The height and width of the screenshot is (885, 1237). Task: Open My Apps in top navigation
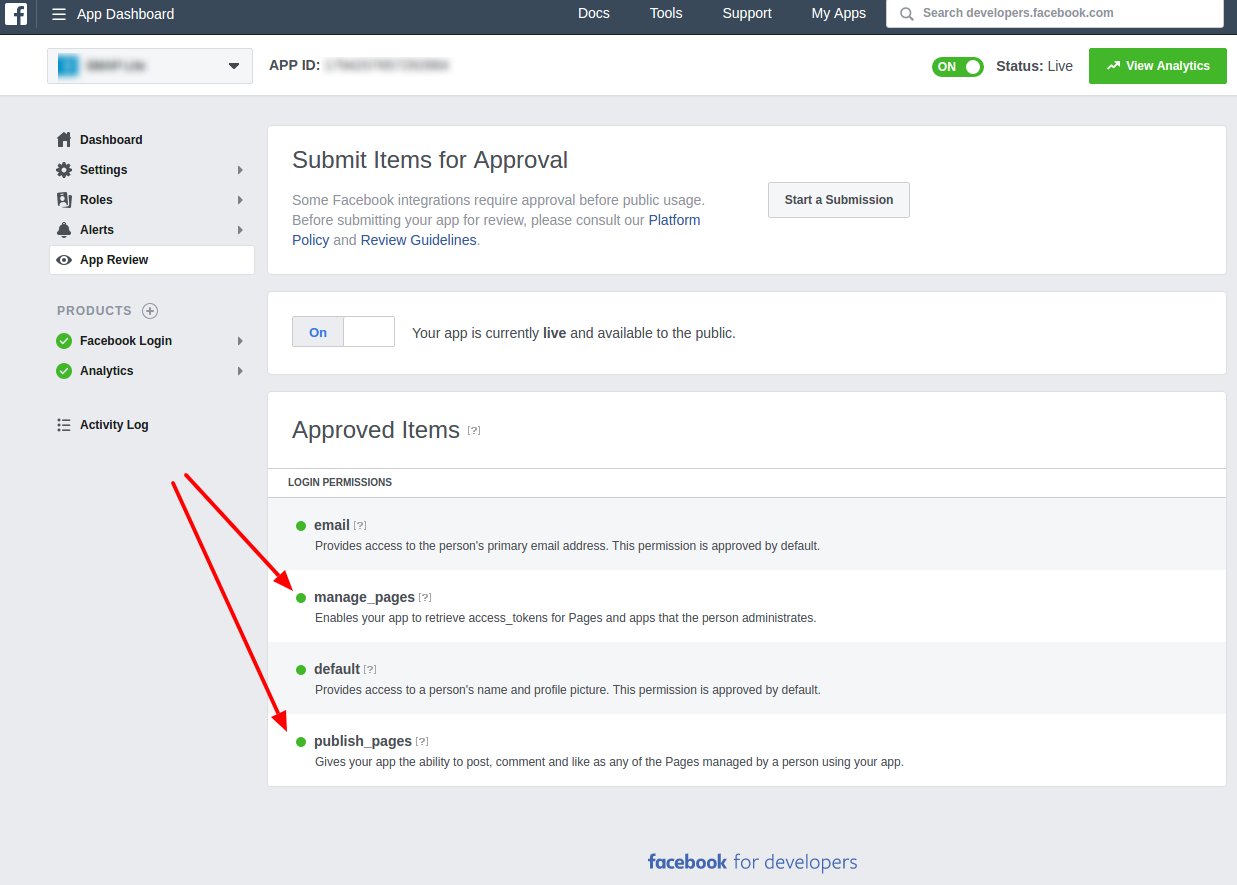838,14
